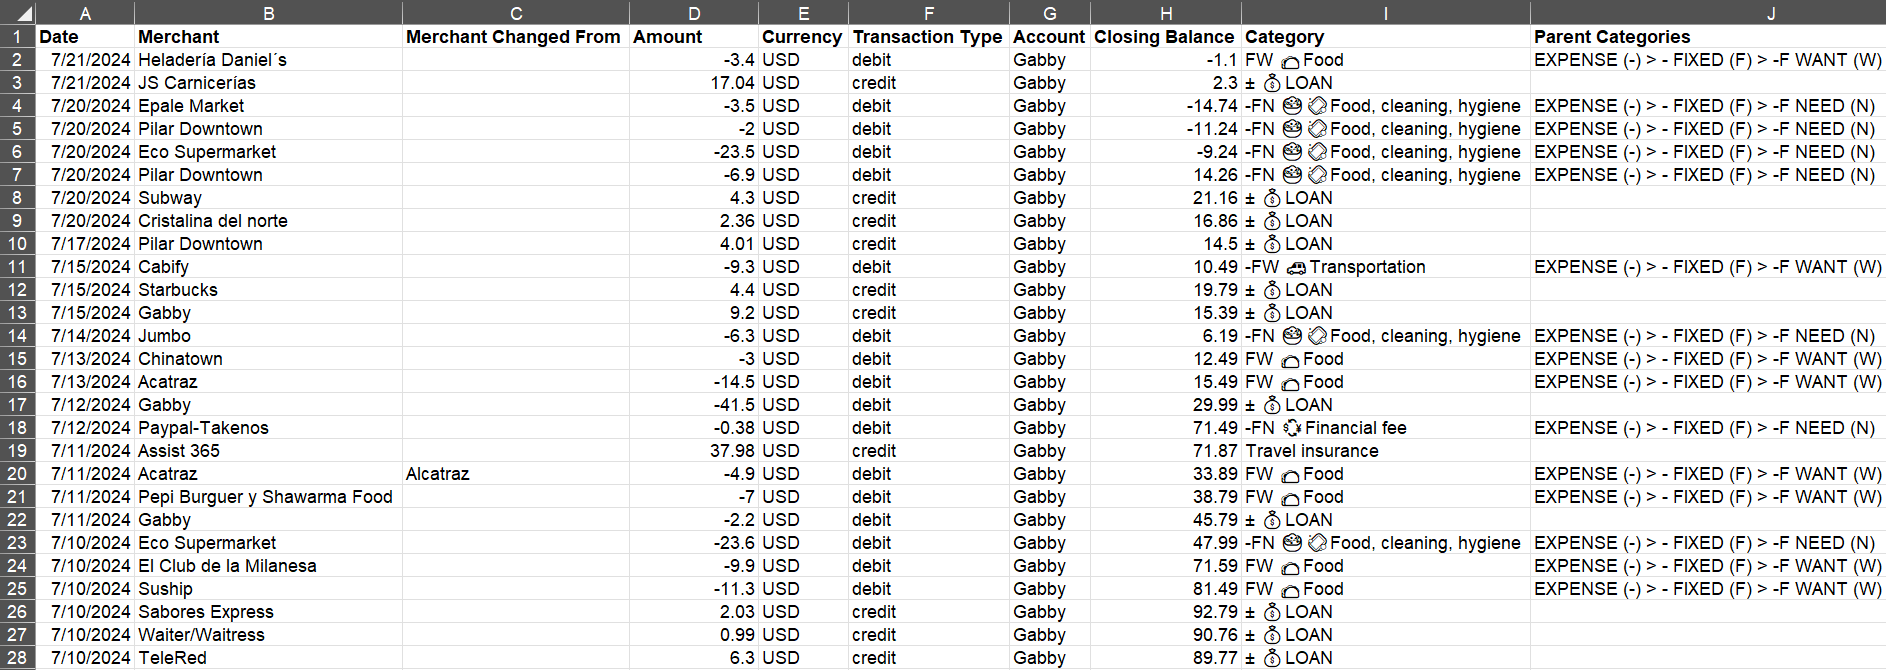Viewport: 1886px width, 670px height.
Task: Click the bowl icon in row 4 category
Action: point(1292,106)
